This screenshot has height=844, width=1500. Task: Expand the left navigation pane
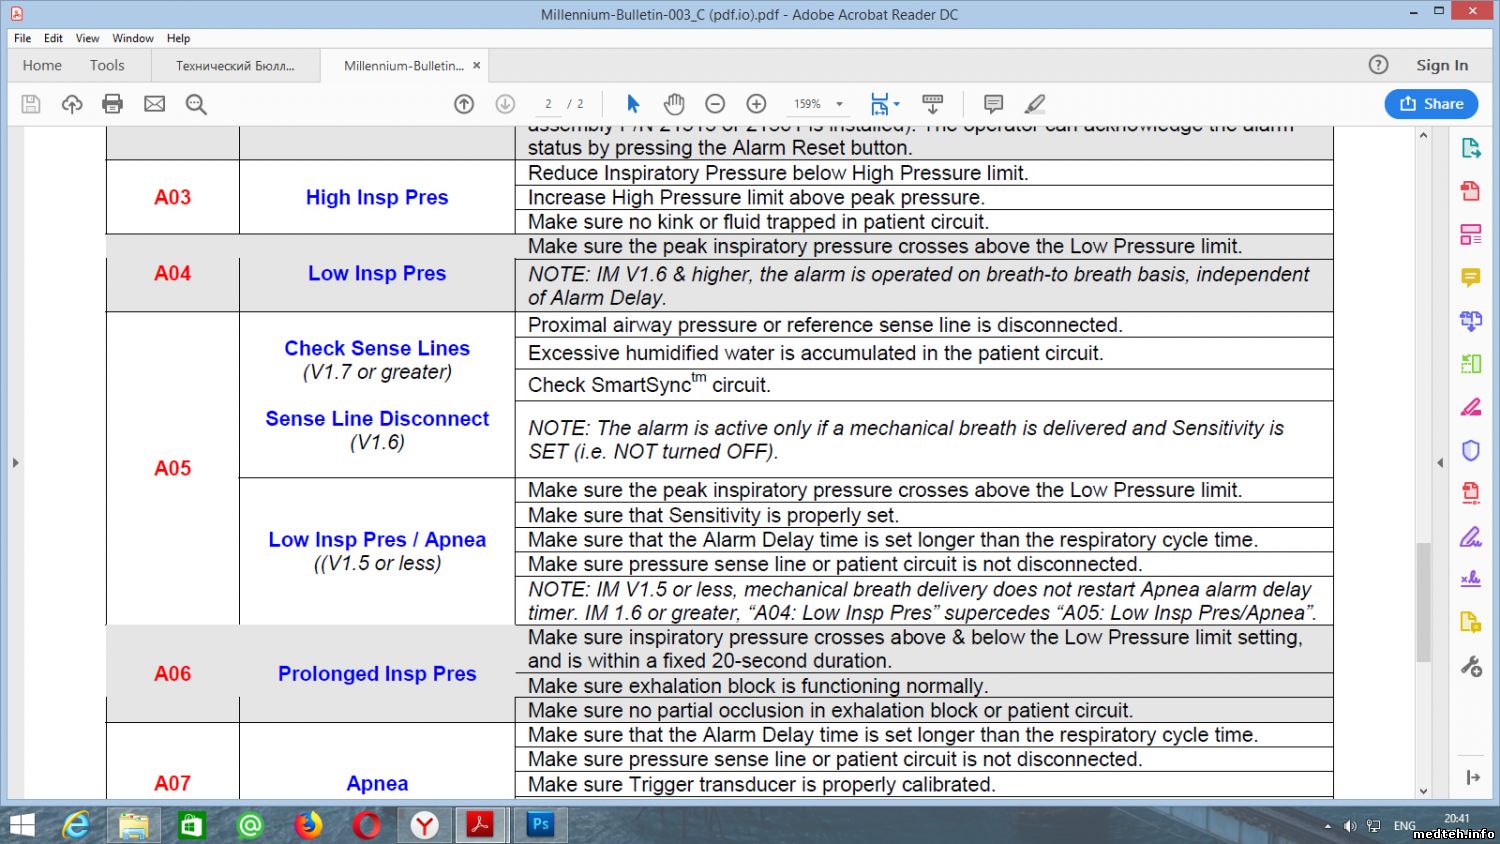click(x=15, y=463)
